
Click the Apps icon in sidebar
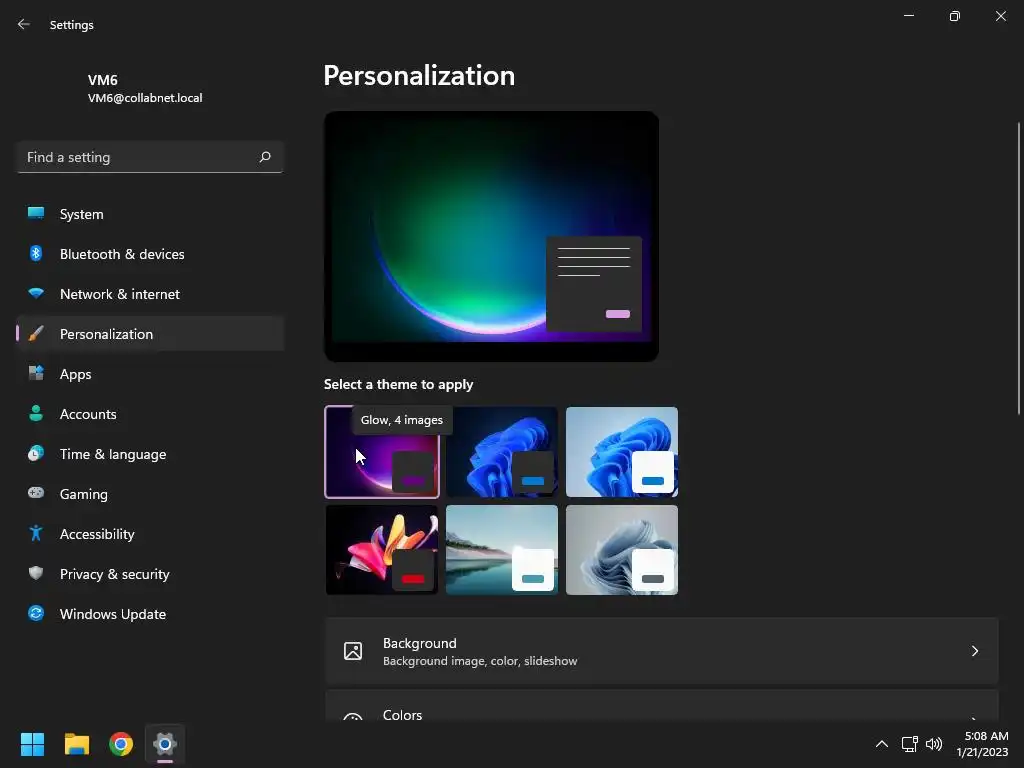(x=36, y=374)
